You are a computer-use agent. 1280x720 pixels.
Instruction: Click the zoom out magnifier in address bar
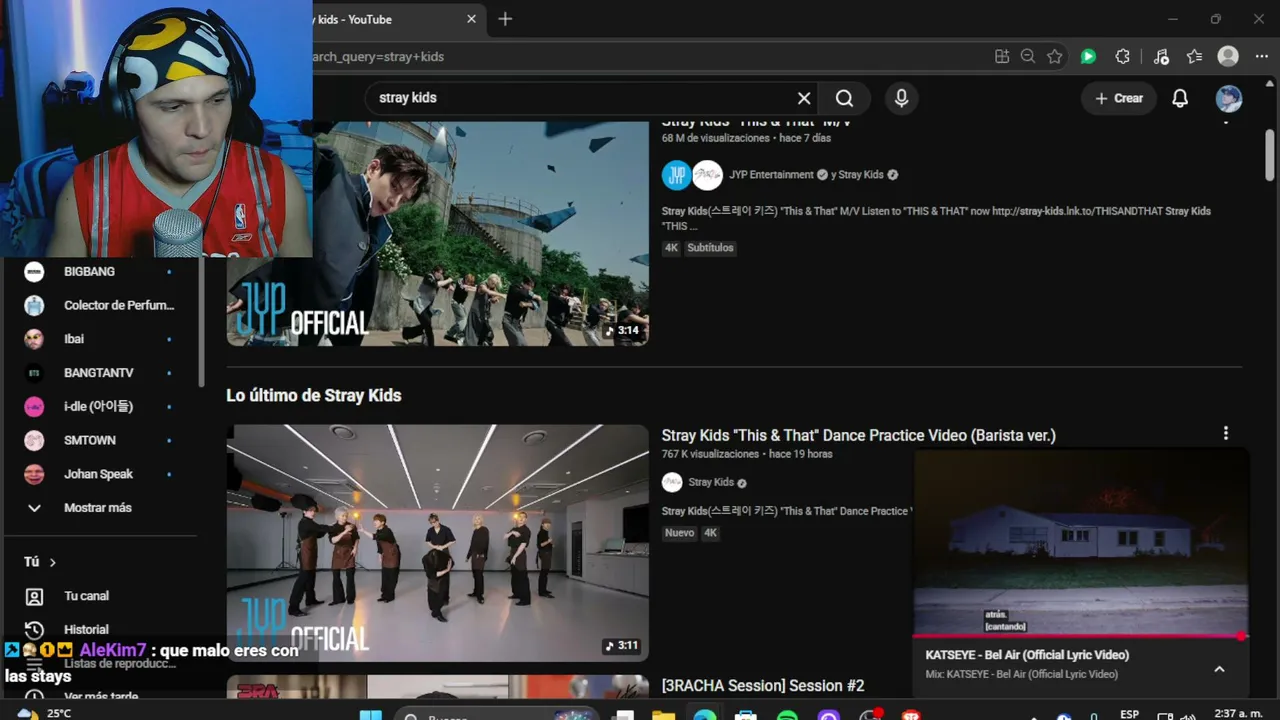pyautogui.click(x=1028, y=57)
